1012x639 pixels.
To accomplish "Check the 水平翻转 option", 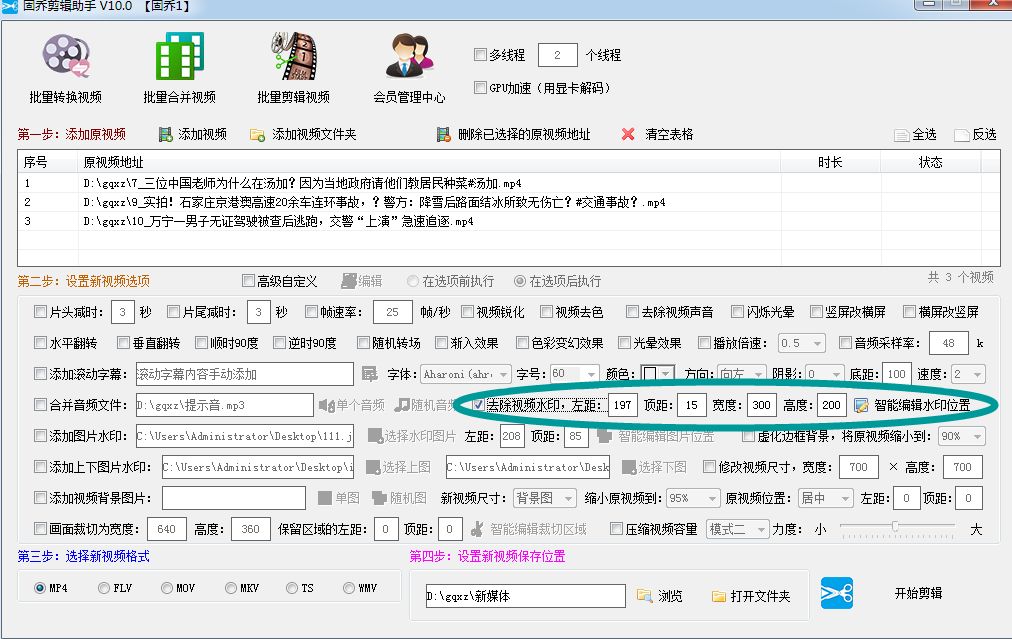I will [40, 343].
